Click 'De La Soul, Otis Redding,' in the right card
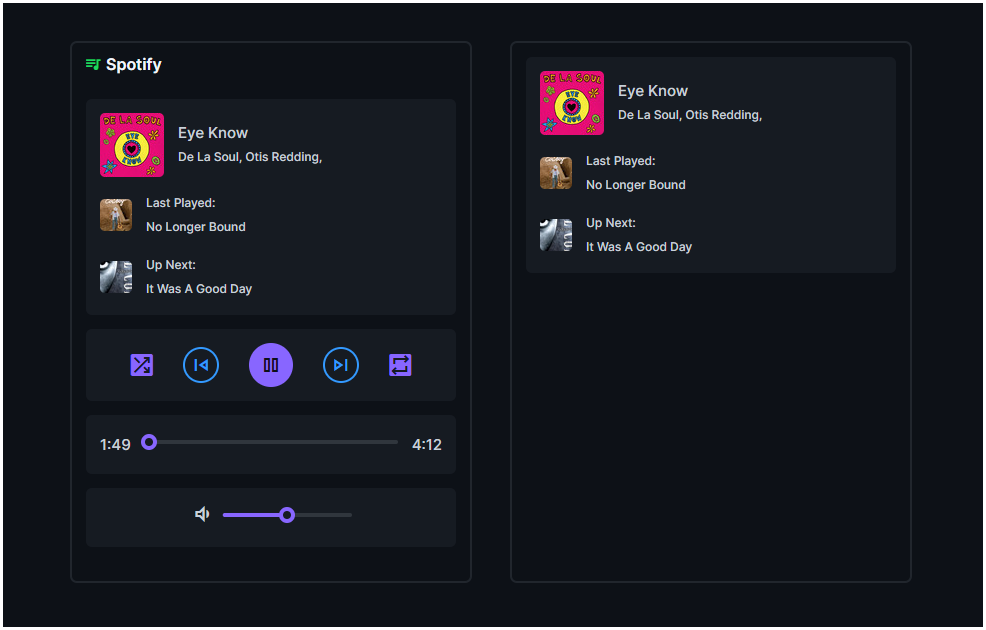986x630 pixels. pyautogui.click(x=690, y=115)
